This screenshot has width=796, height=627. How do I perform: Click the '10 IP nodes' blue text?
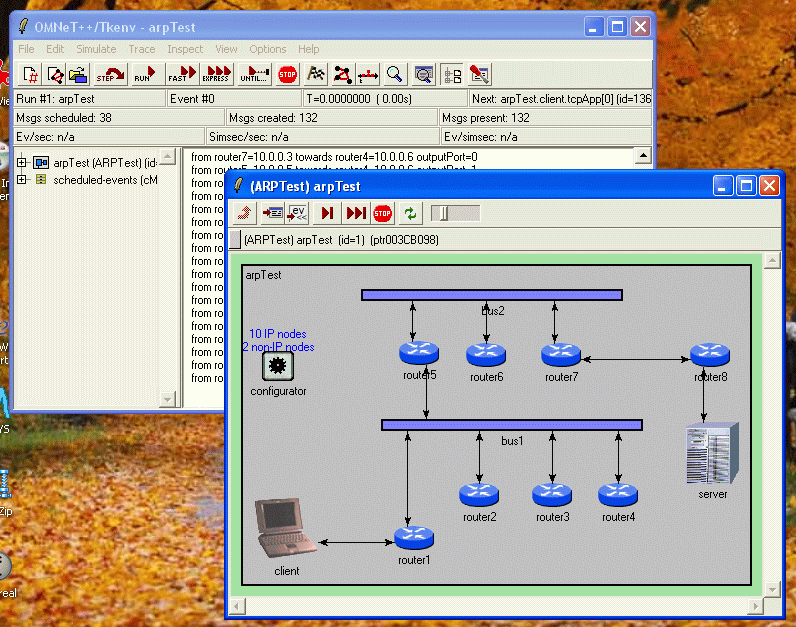point(278,334)
